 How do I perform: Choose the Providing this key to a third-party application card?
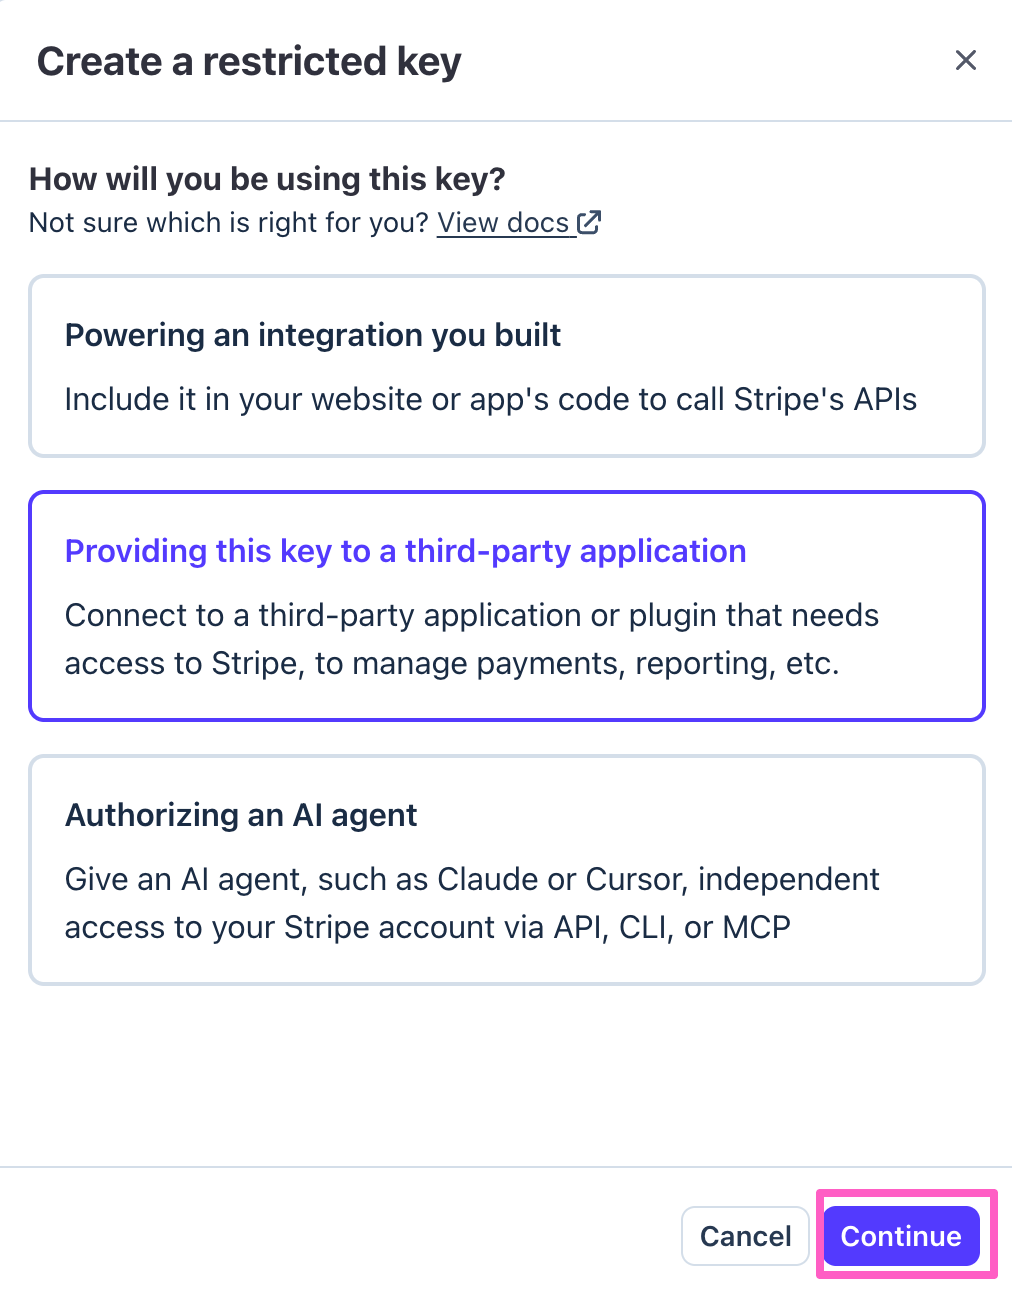507,606
